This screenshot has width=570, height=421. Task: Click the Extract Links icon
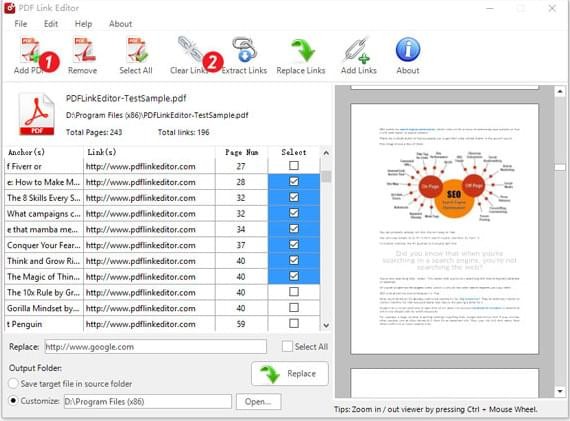click(x=244, y=50)
